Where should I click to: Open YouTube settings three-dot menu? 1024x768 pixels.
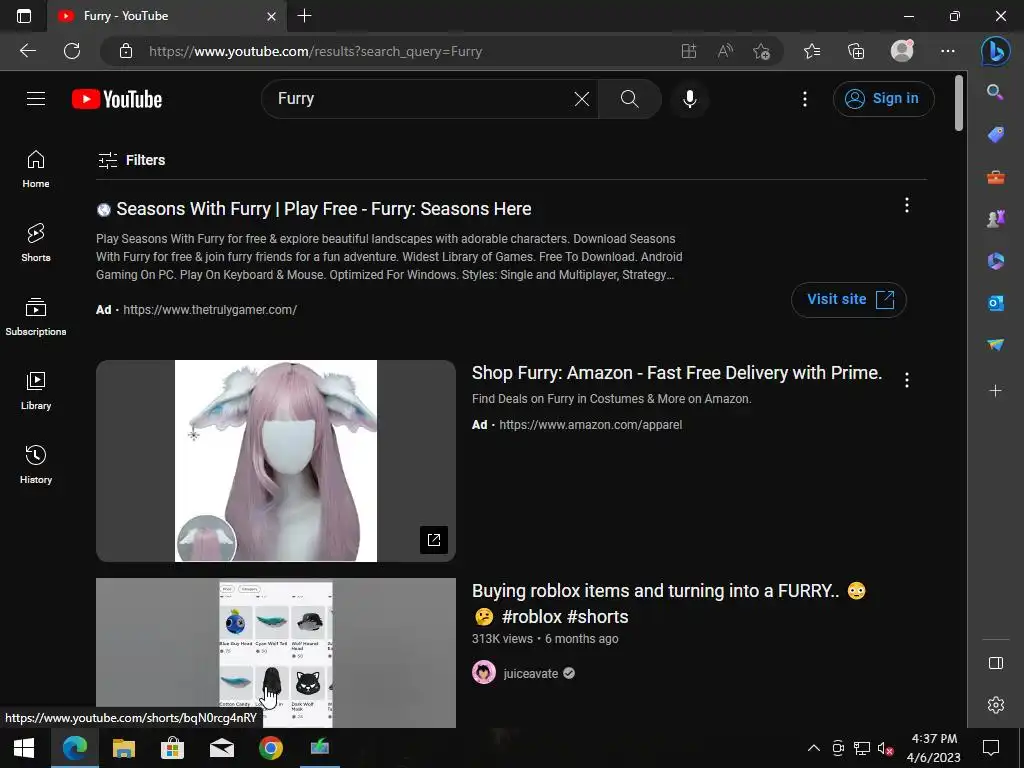pyautogui.click(x=805, y=99)
